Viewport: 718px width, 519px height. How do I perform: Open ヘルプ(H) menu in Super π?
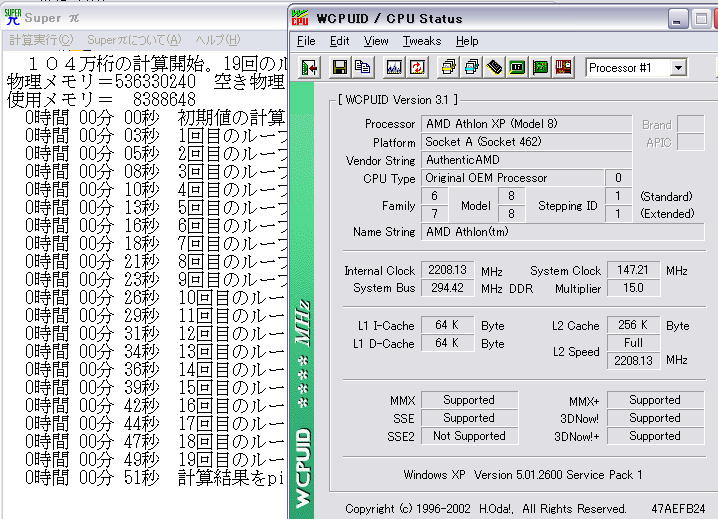[218, 40]
